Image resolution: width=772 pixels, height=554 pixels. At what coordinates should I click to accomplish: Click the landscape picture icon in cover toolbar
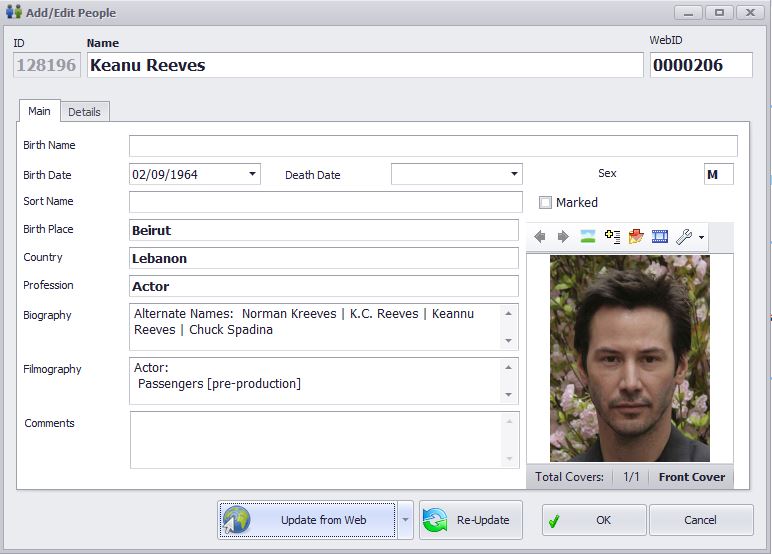(x=588, y=237)
